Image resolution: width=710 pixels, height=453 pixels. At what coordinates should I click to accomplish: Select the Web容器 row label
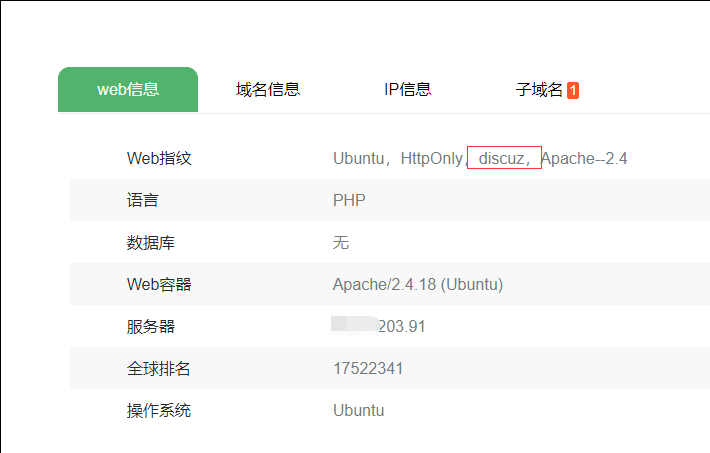(159, 284)
